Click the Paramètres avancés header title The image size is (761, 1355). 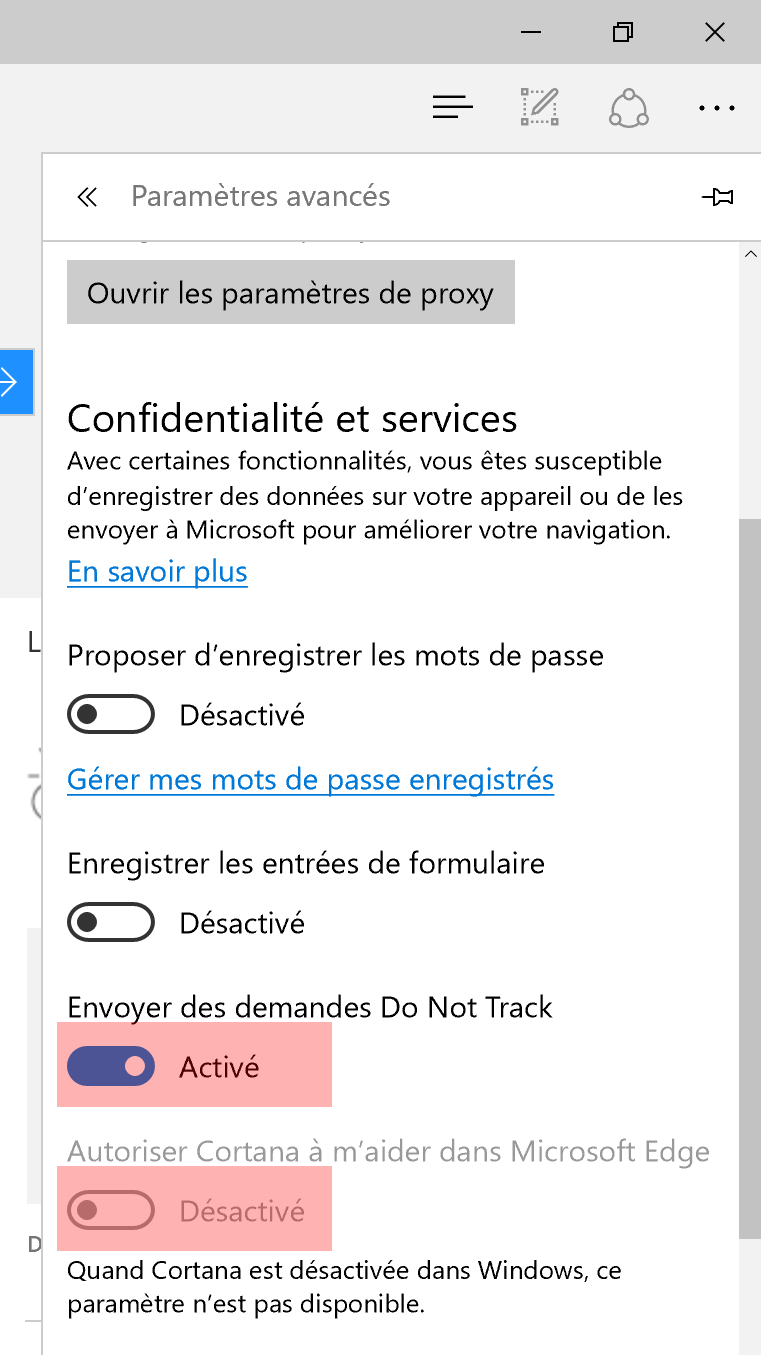[x=261, y=196]
